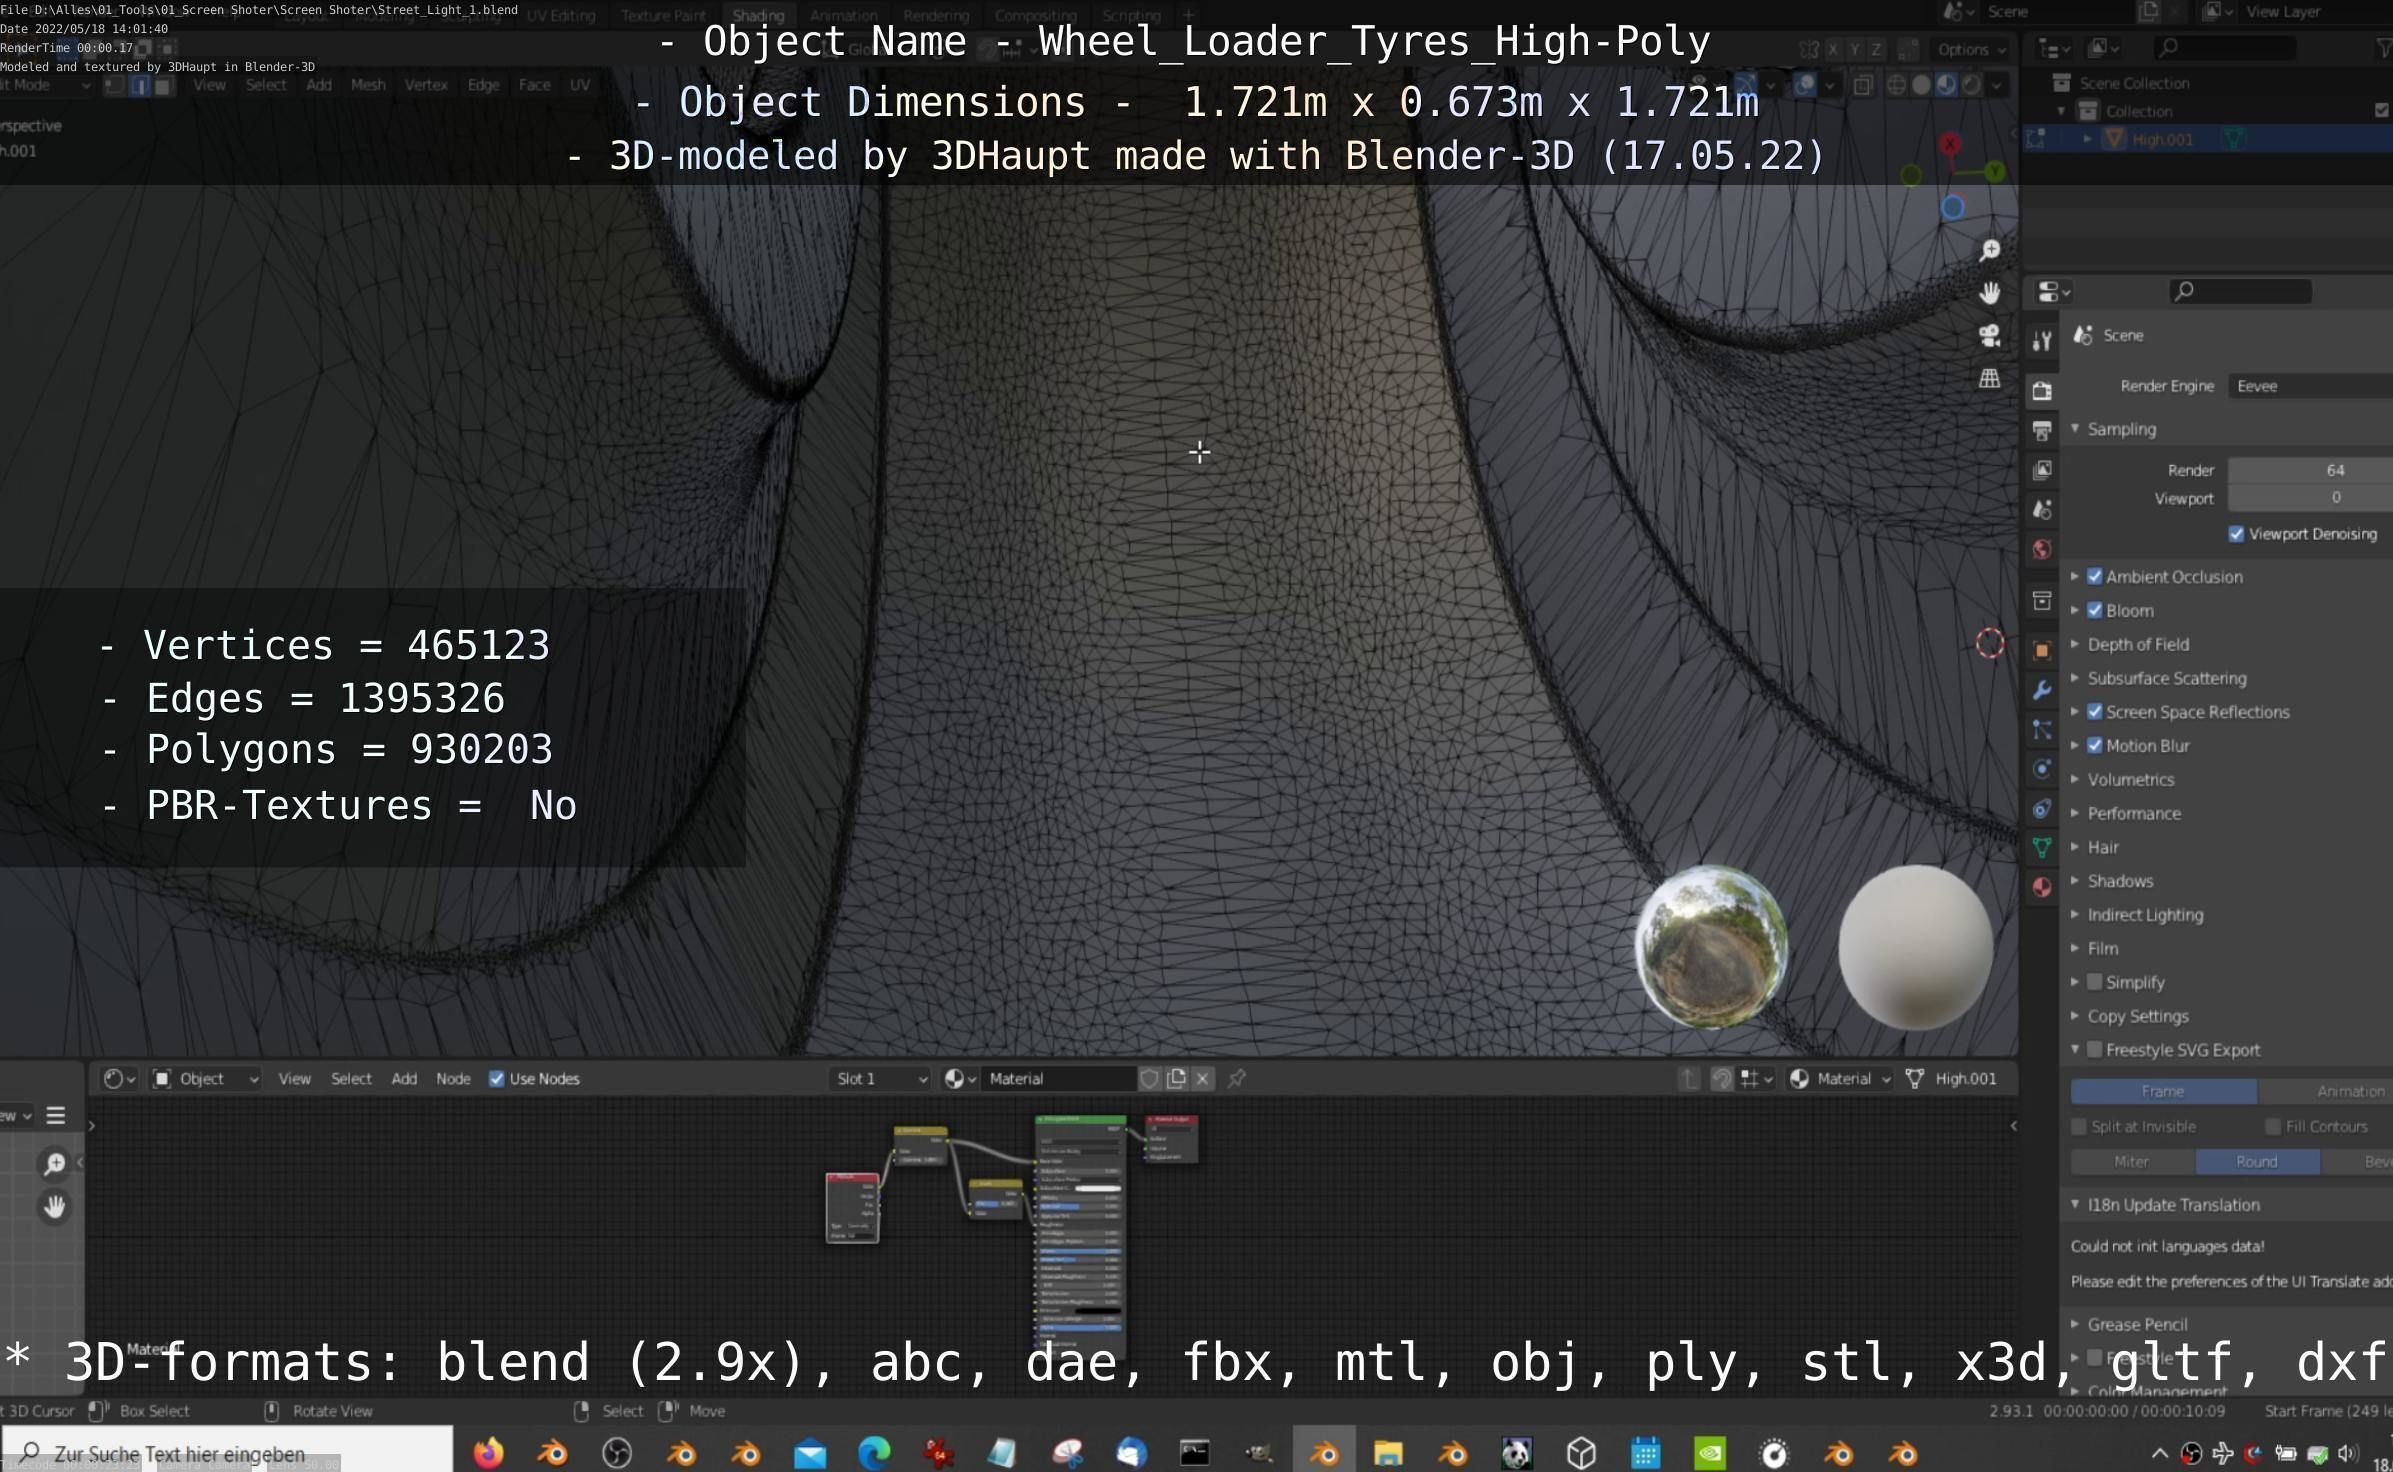Click the viewport zoom magnifier icon

pyautogui.click(x=1990, y=250)
